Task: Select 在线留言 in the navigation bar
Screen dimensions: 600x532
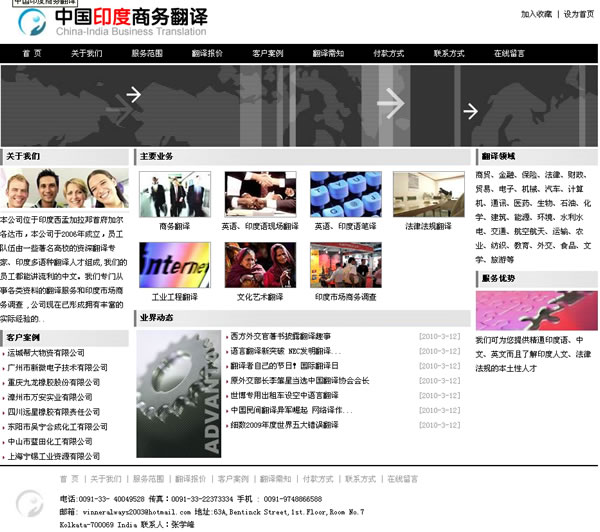Action: (509, 53)
